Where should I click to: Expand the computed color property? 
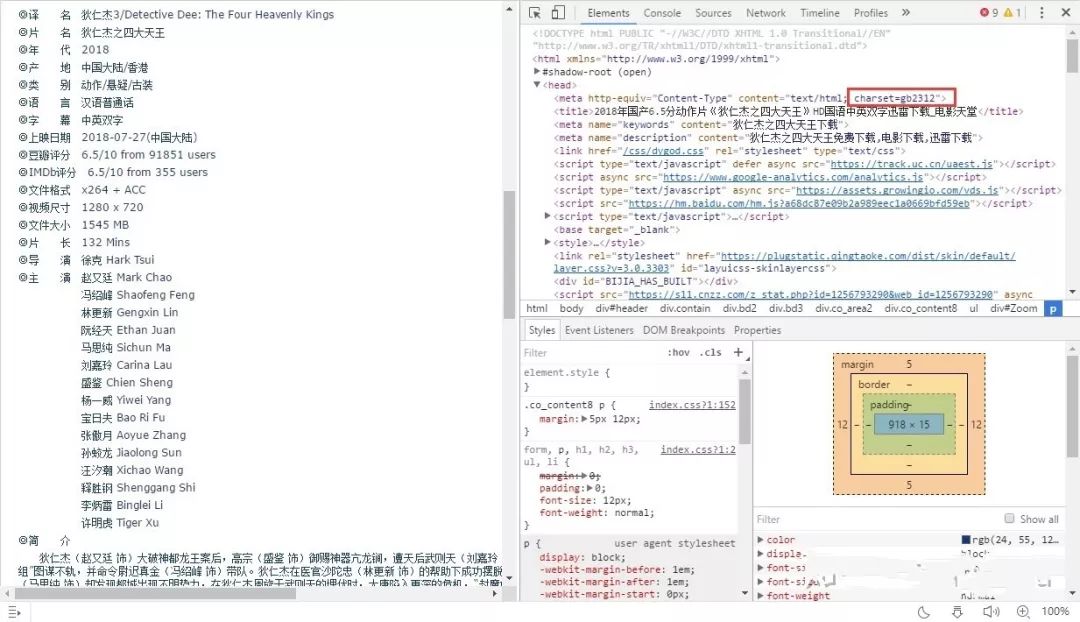(760, 540)
